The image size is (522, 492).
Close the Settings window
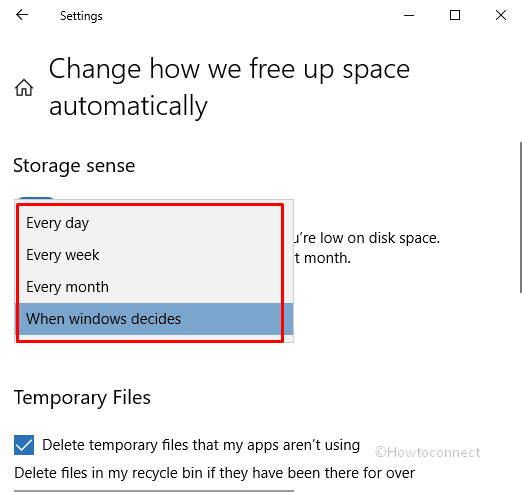pyautogui.click(x=501, y=15)
